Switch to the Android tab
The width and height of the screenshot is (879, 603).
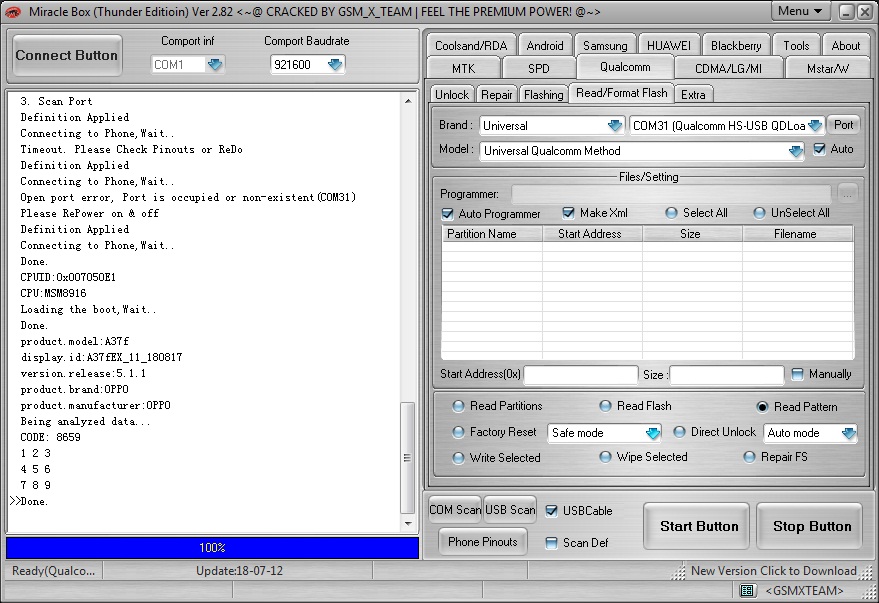545,45
